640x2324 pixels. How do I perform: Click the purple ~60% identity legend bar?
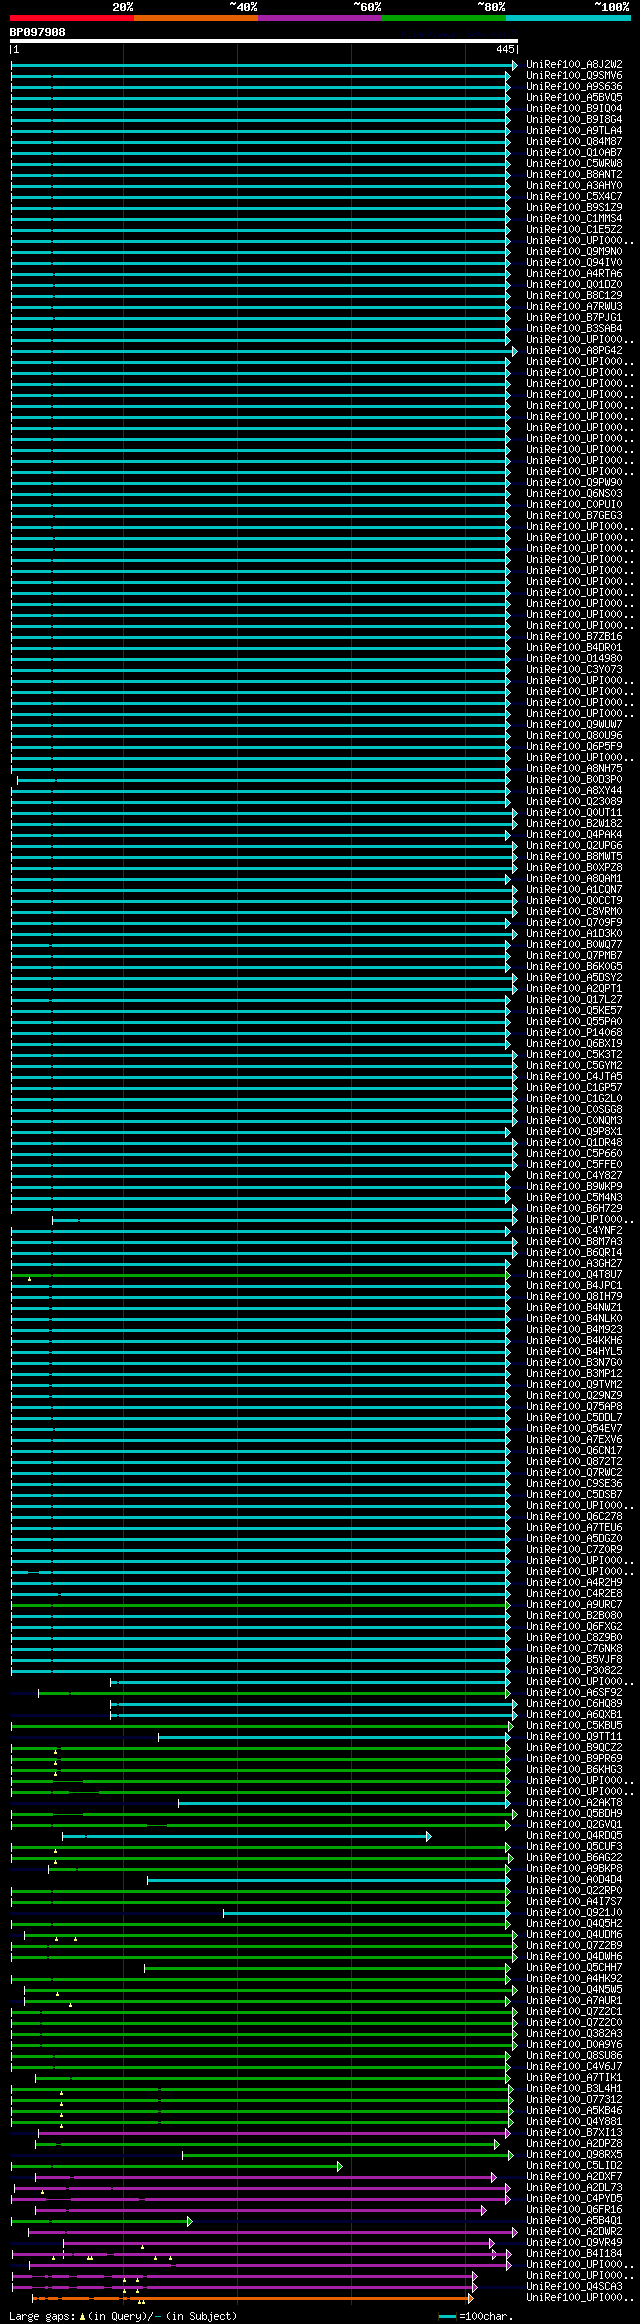click(x=319, y=18)
